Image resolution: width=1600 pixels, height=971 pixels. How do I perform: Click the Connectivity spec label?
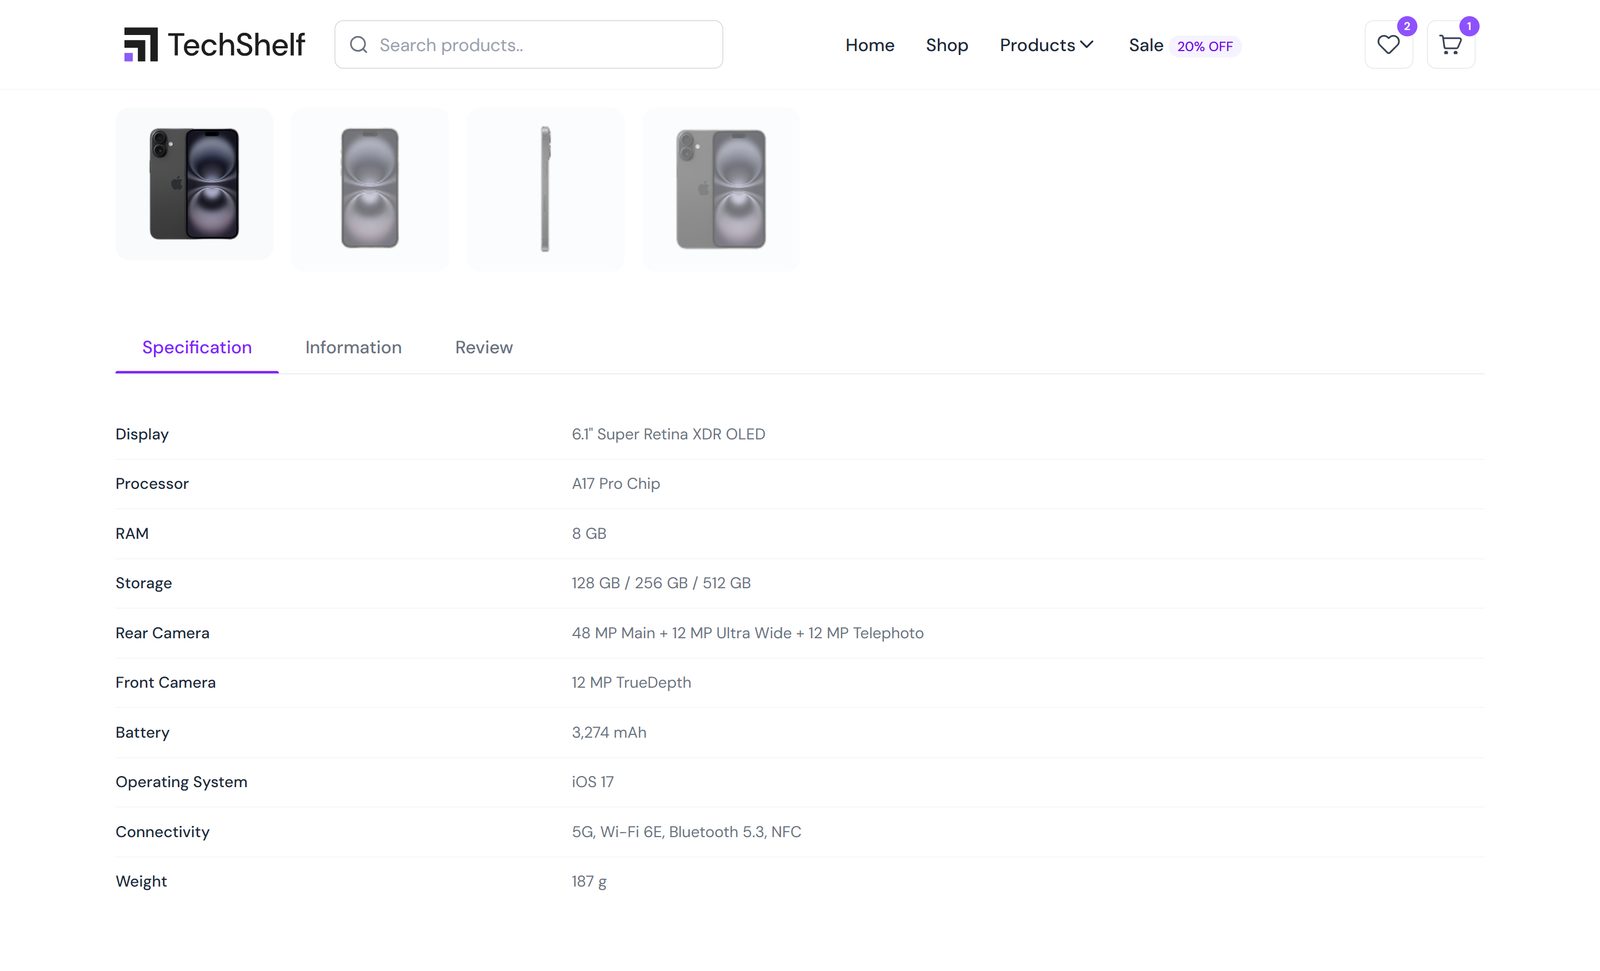point(162,832)
